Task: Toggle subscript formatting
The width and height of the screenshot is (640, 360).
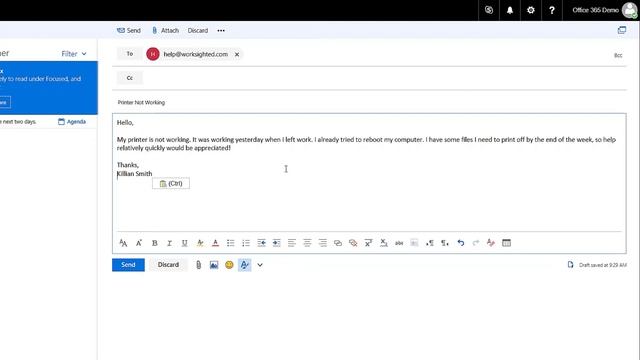Action: tap(384, 243)
